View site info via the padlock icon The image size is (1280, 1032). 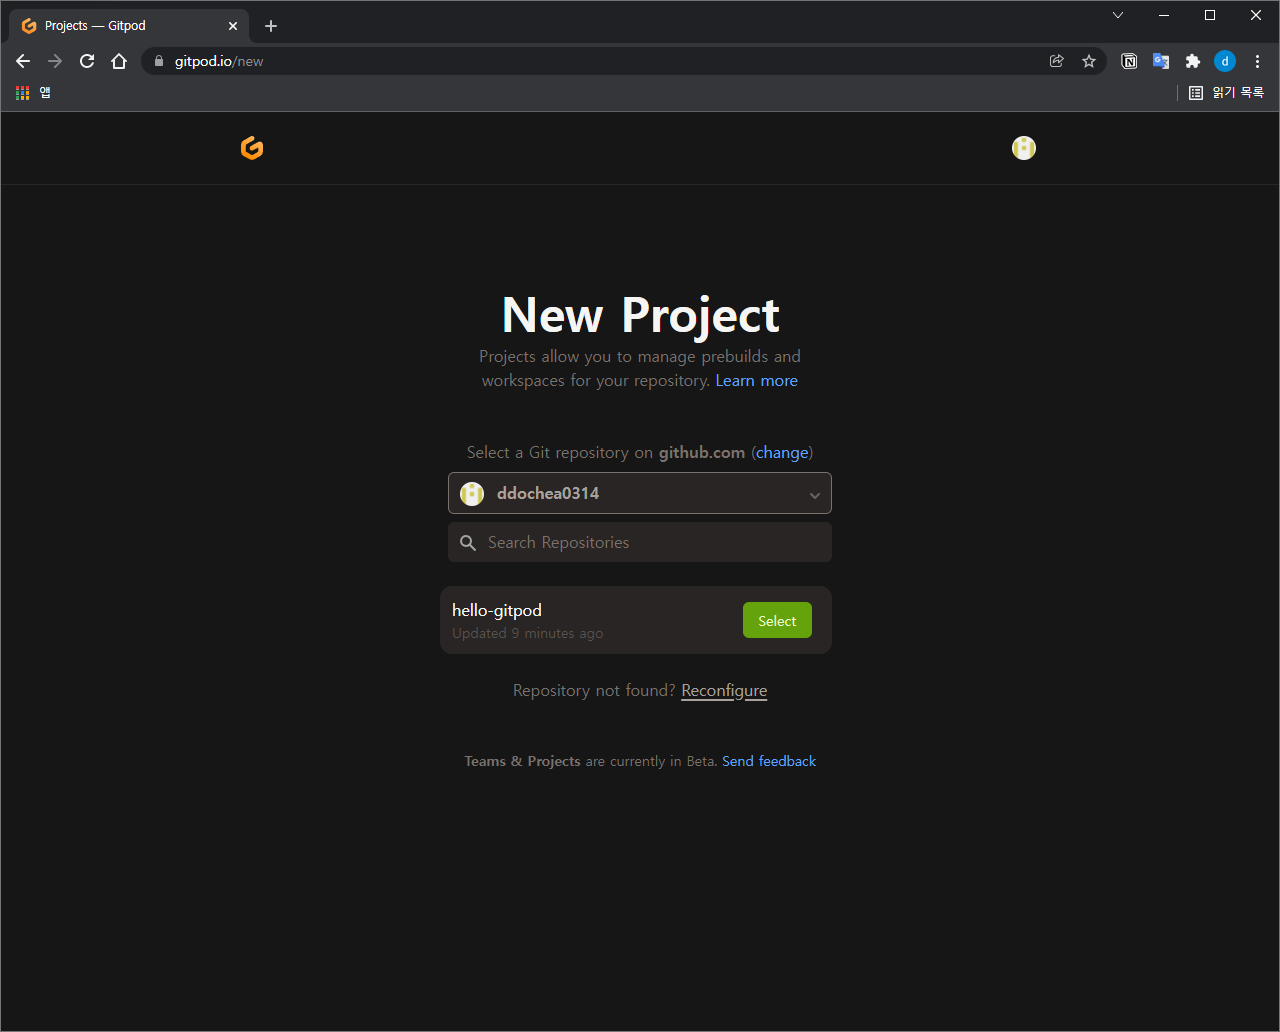(x=158, y=61)
